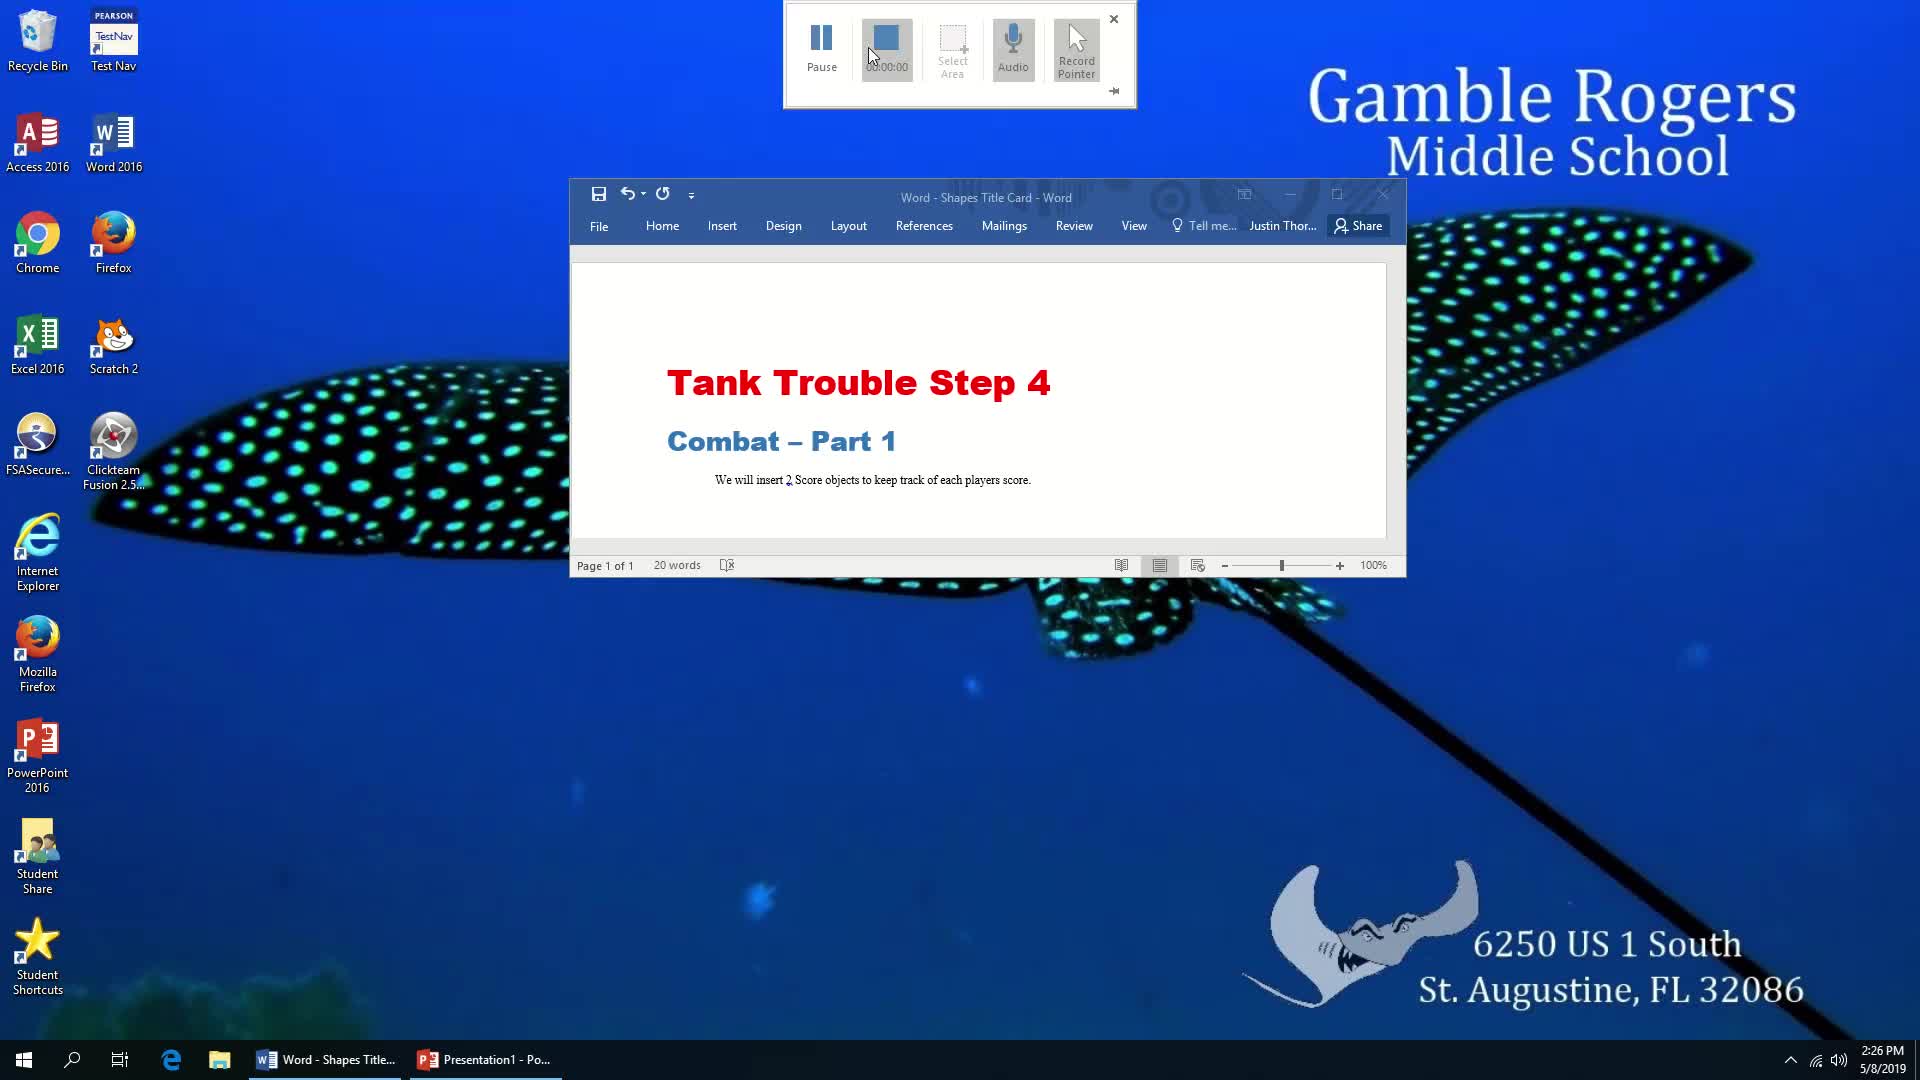Open the Read Mode view icon
1920x1080 pixels.
[x=1120, y=566]
